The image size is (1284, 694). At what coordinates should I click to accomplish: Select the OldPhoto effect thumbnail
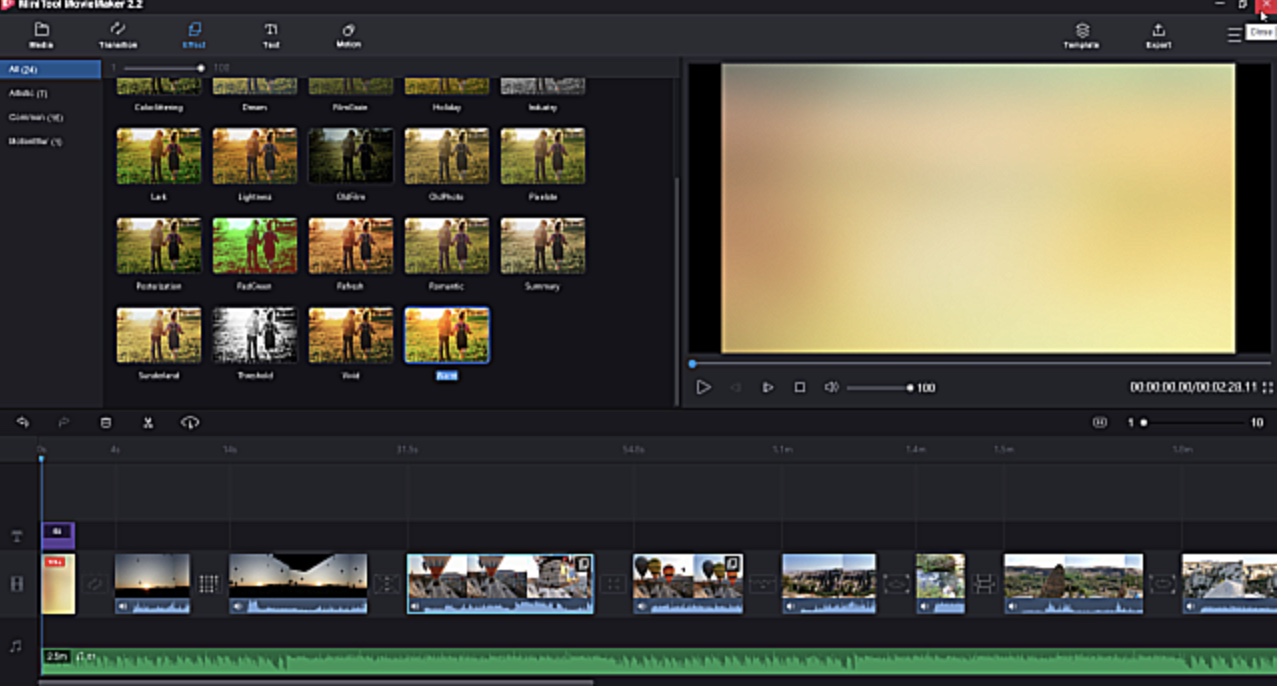tap(447, 156)
